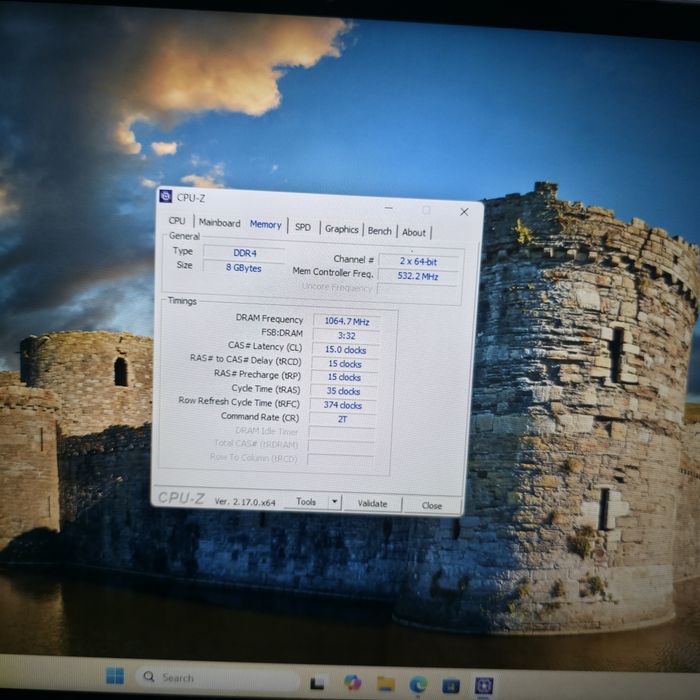Click the 374 clocks tRFC value
The image size is (700, 700).
point(343,405)
